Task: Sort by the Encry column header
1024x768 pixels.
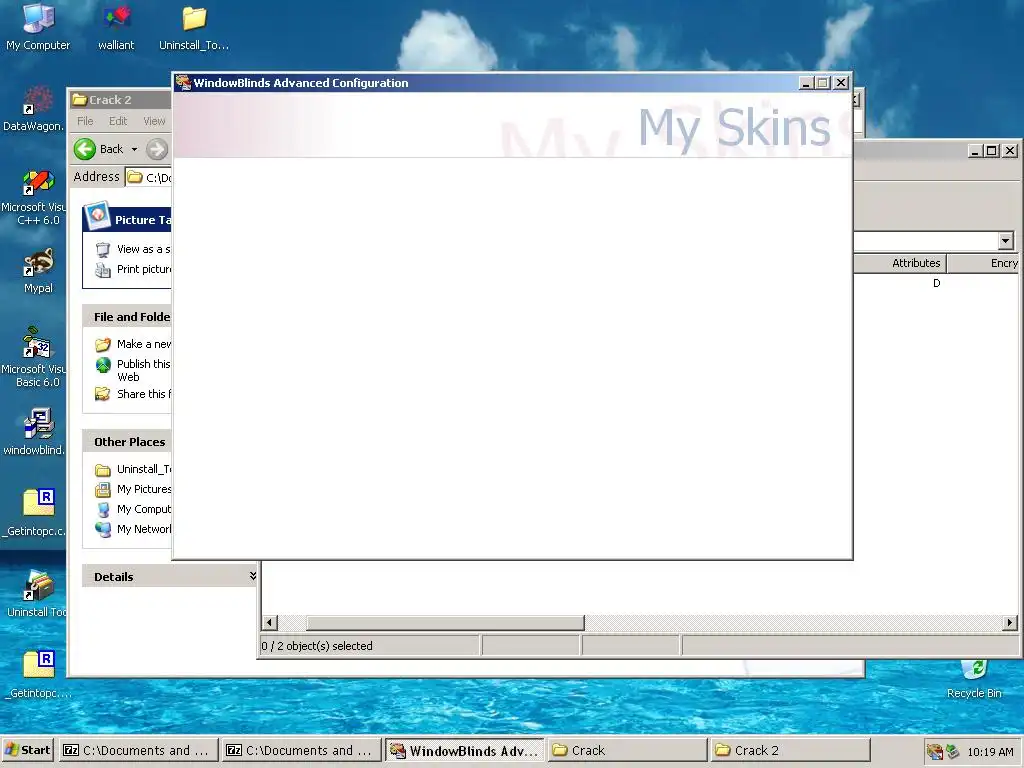Action: (x=983, y=263)
